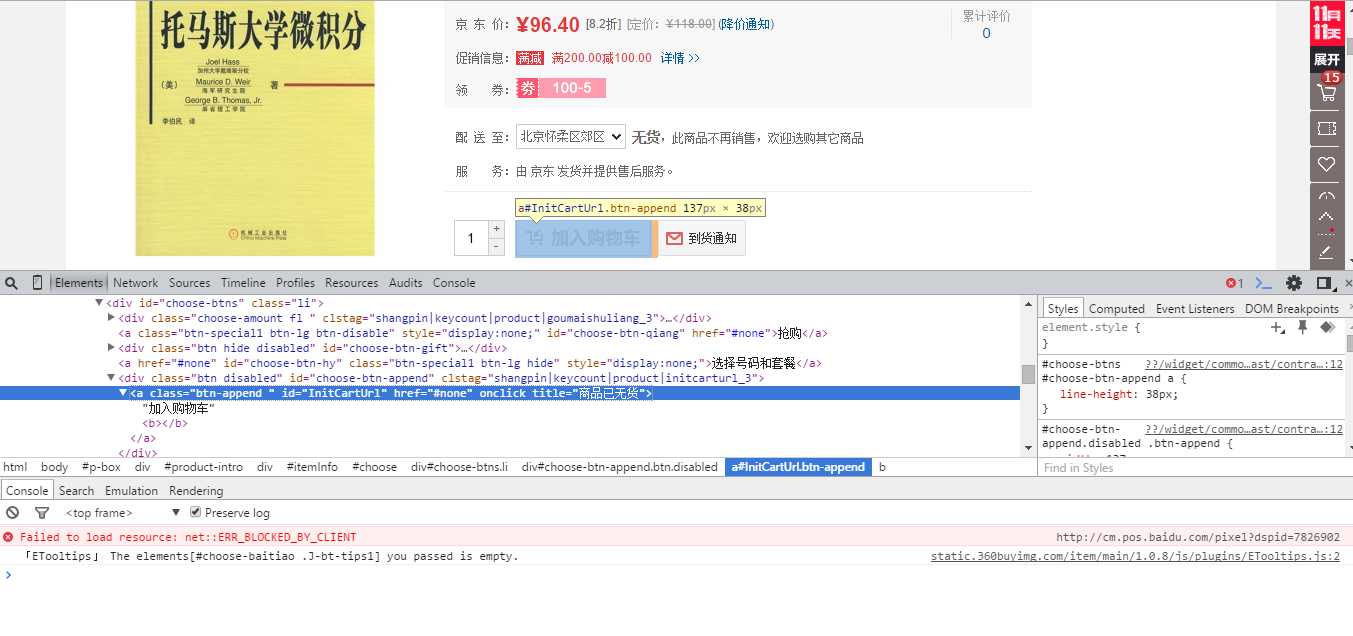Screen dimensions: 1353x636
Task: Click the div#choose-btns.li breadcrumb
Action: (x=459, y=467)
